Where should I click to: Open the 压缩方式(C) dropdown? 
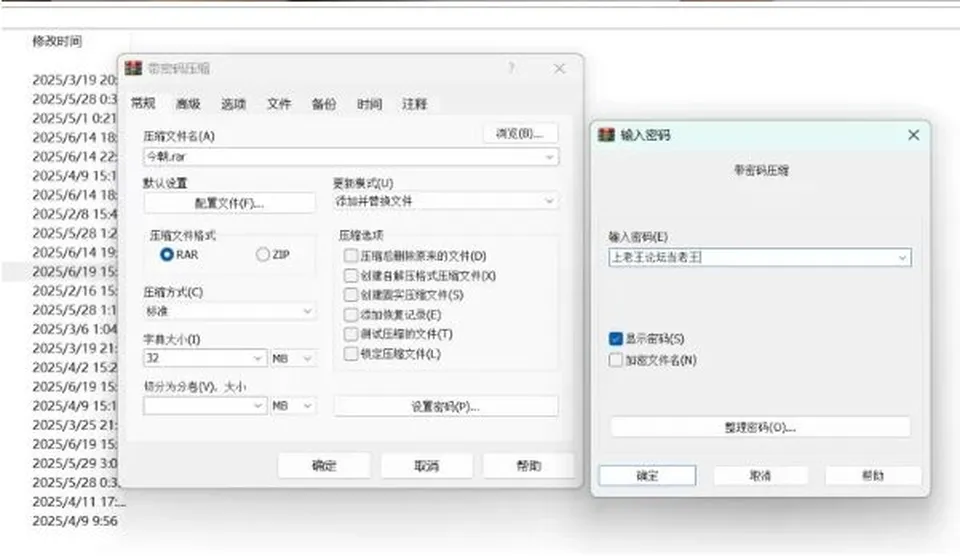point(230,311)
